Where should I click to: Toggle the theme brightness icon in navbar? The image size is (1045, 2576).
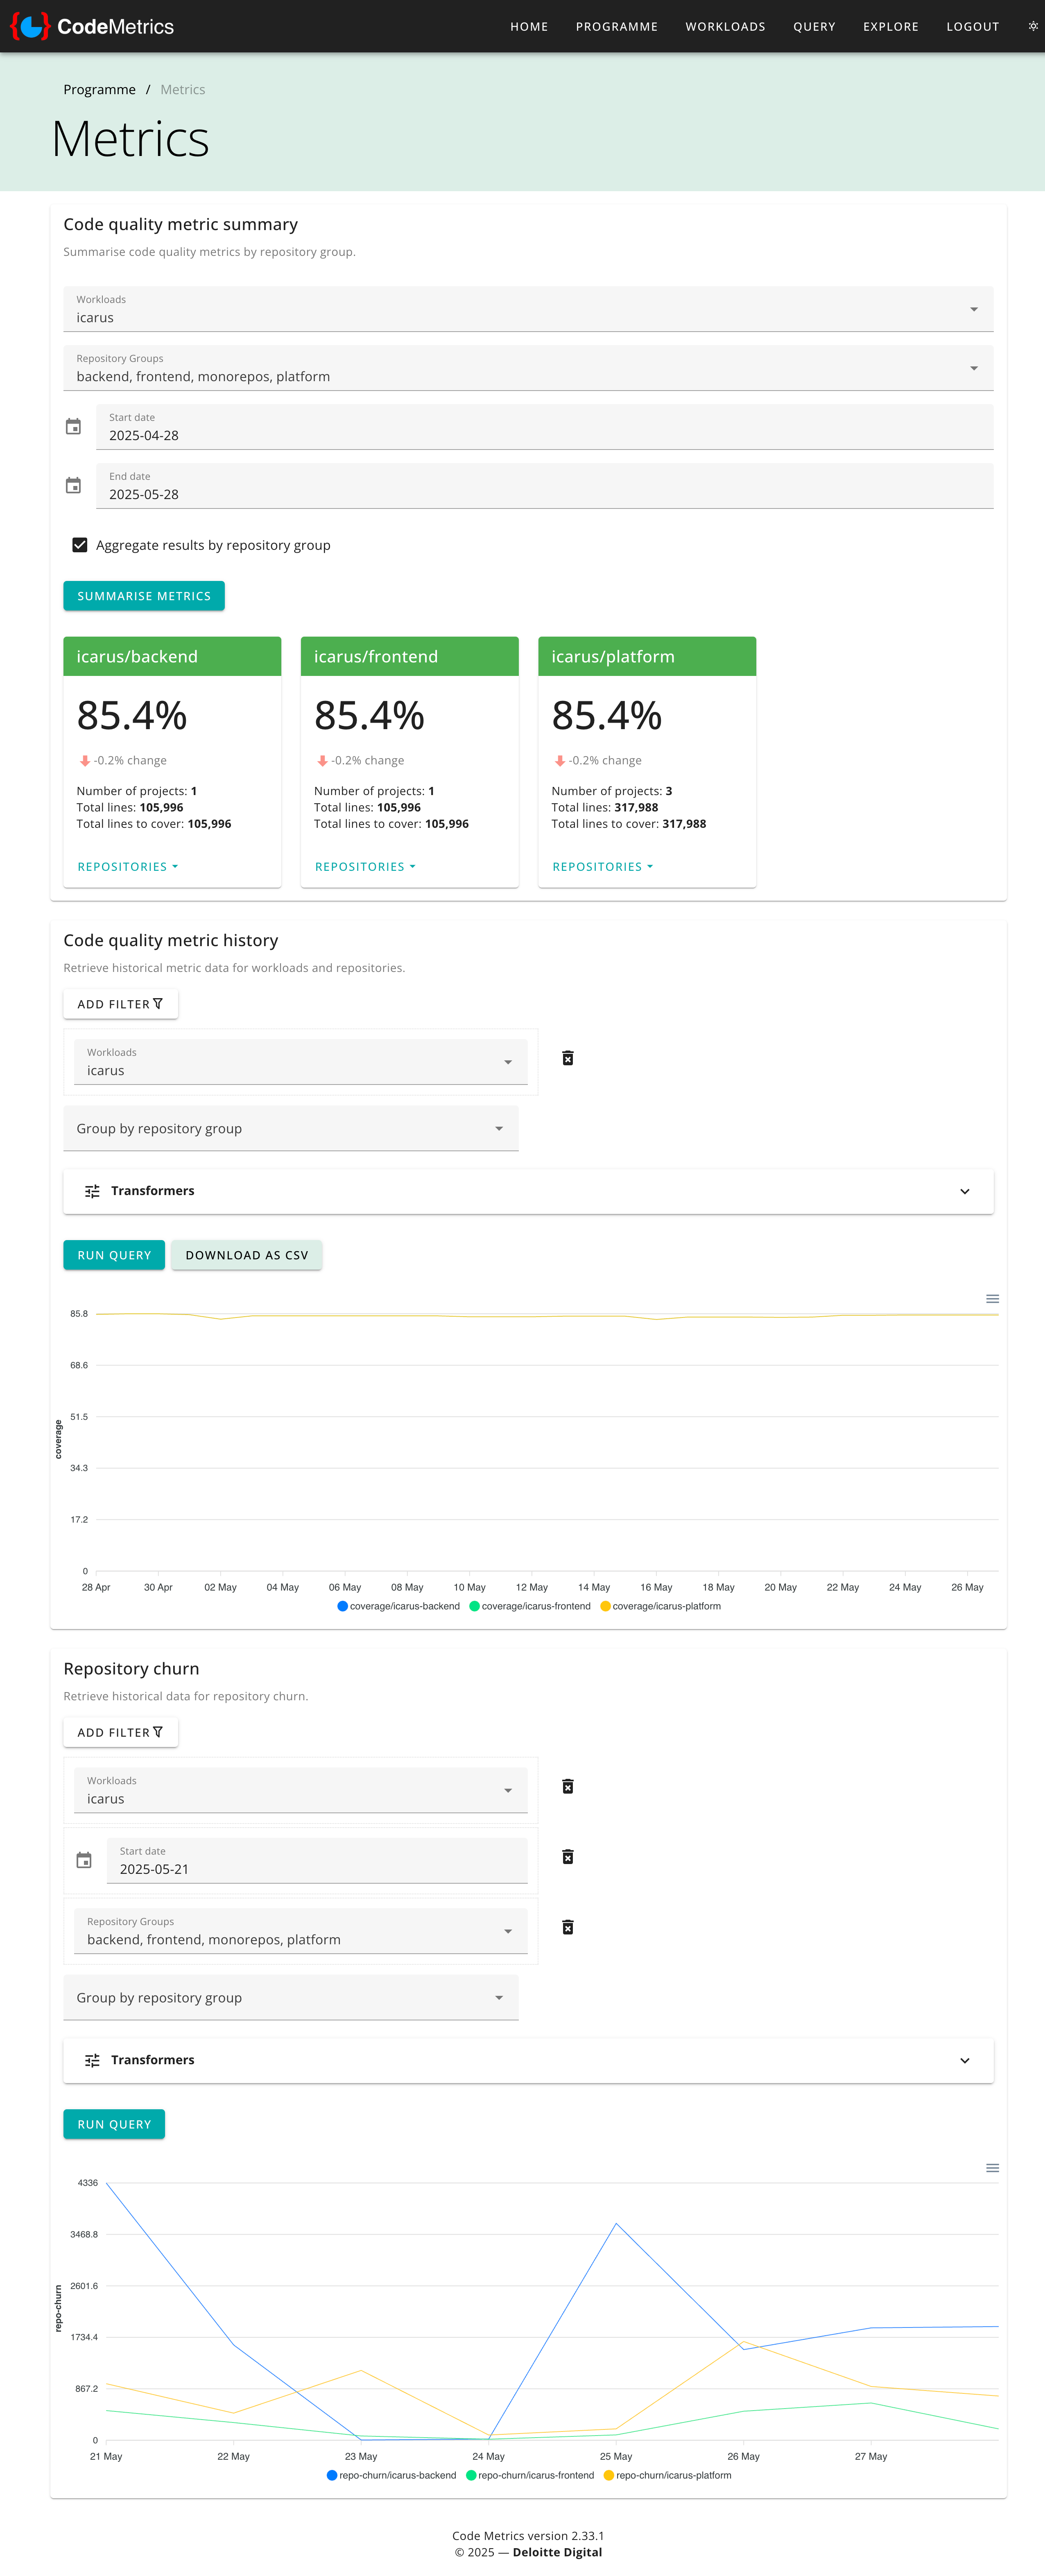coord(1033,27)
